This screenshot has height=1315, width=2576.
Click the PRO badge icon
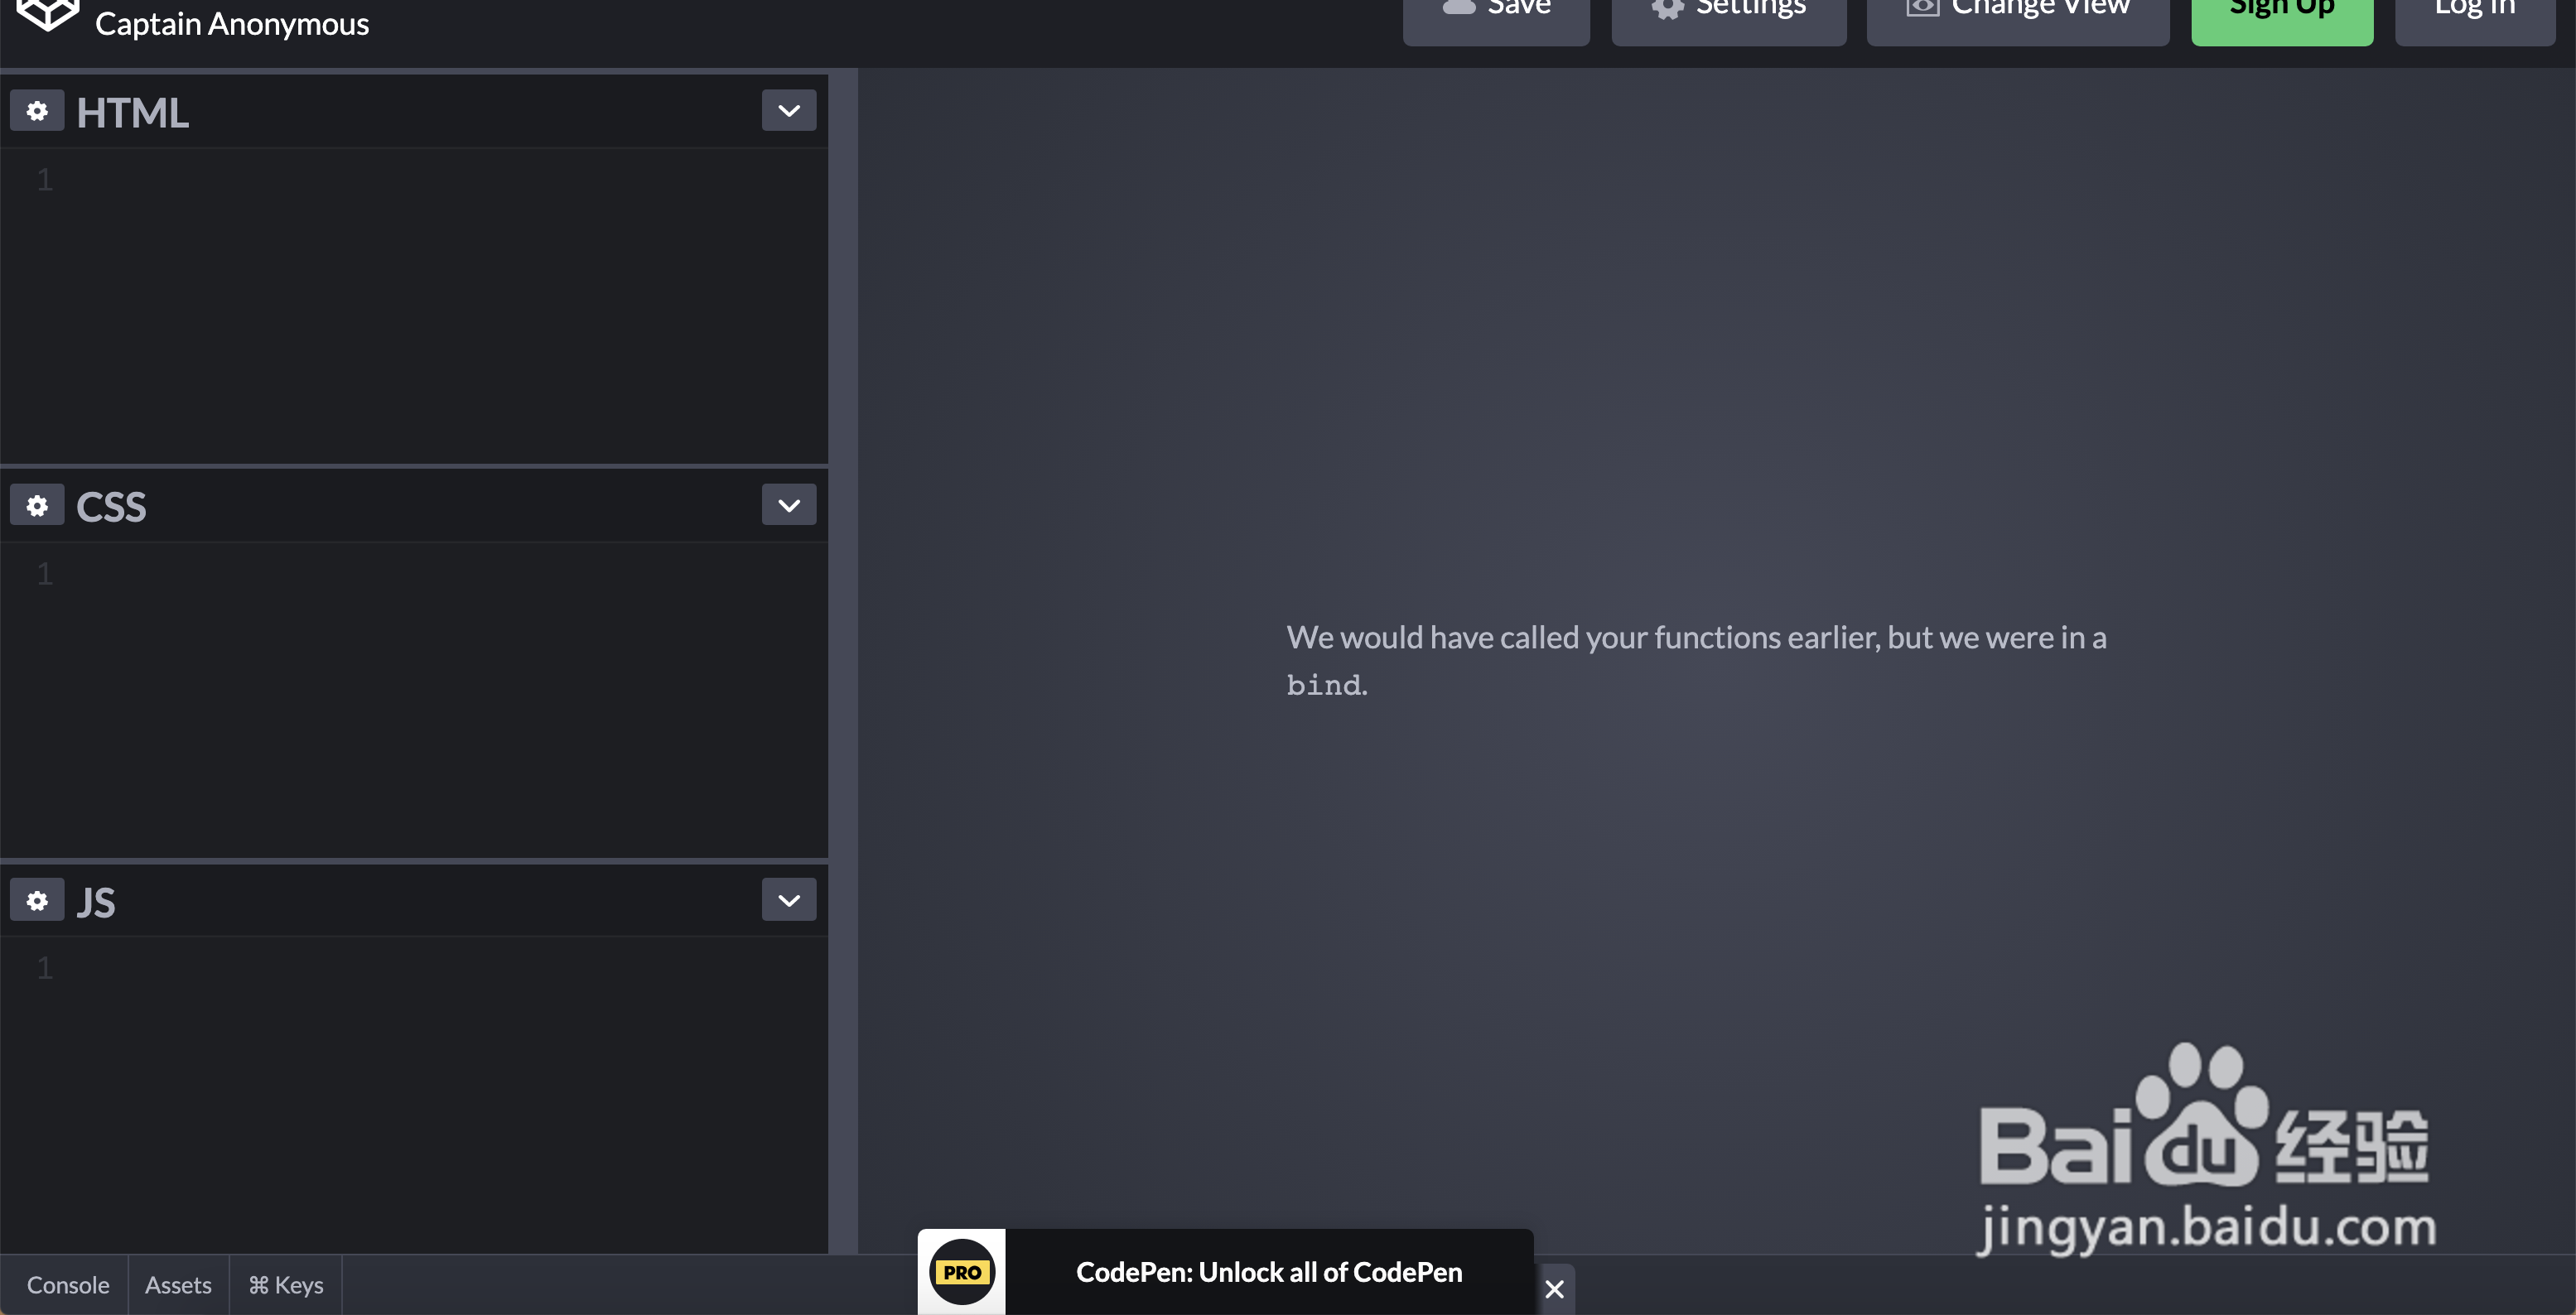[962, 1272]
